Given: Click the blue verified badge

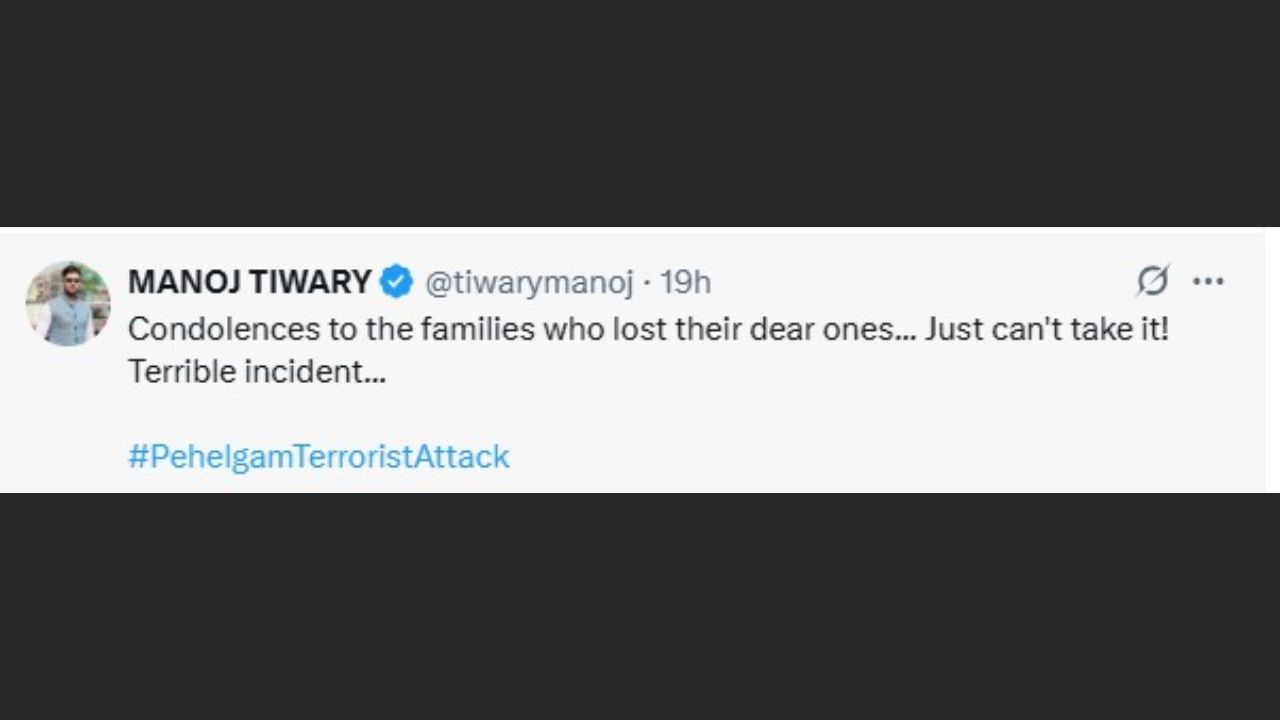Looking at the screenshot, I should pyautogui.click(x=397, y=282).
